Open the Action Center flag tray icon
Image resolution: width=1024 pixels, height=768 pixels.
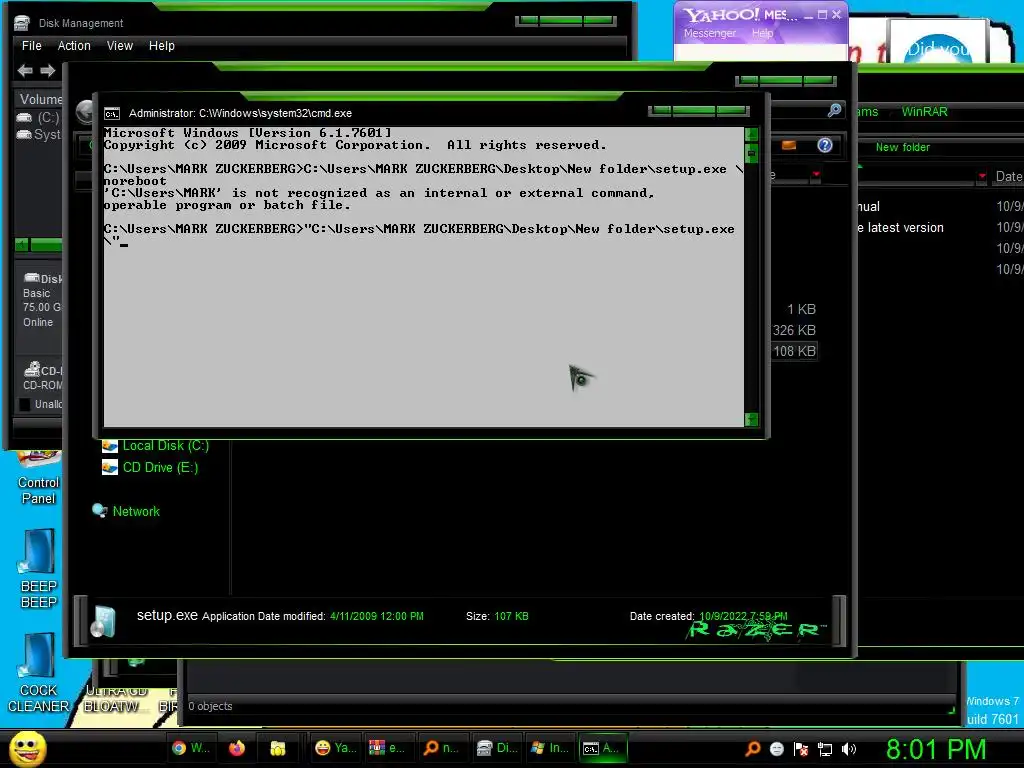pyautogui.click(x=801, y=749)
